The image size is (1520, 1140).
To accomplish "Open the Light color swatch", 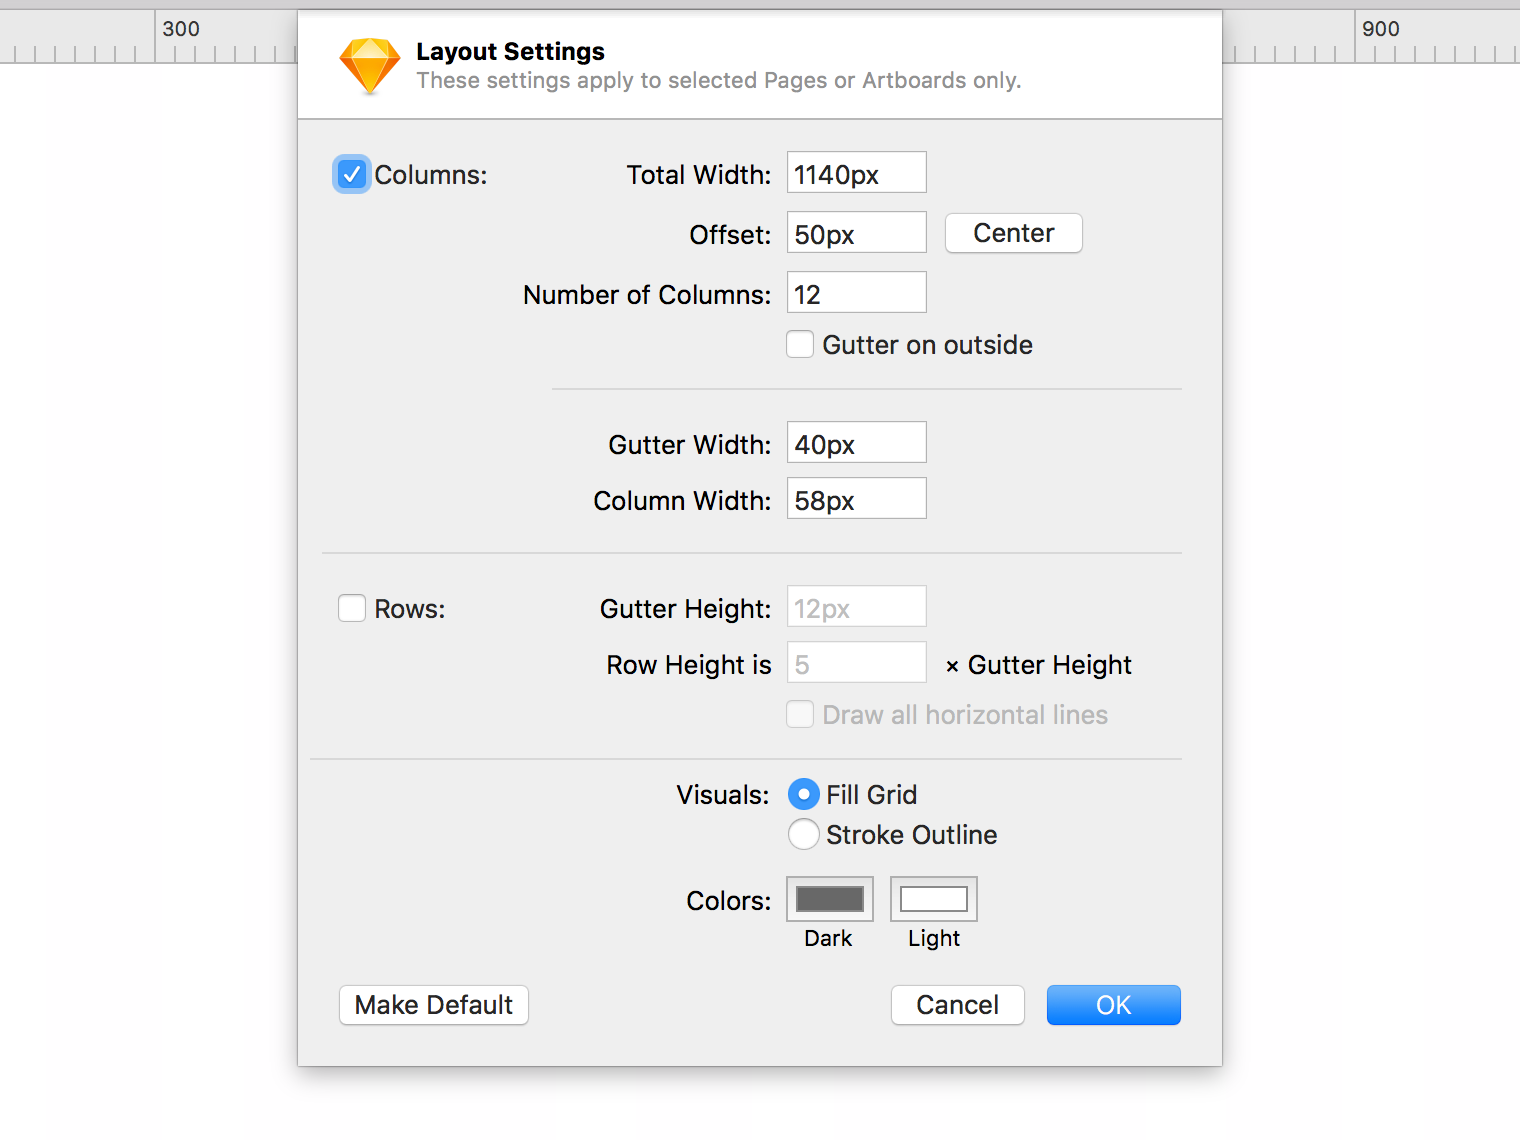I will click(x=933, y=899).
